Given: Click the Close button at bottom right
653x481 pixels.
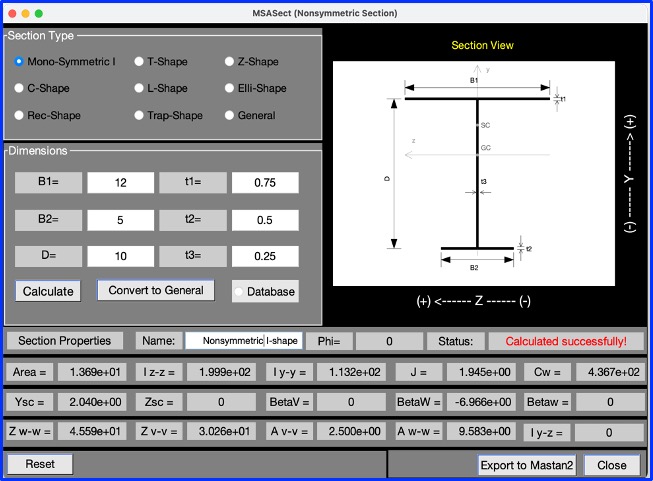Looking at the screenshot, I should (x=611, y=465).
